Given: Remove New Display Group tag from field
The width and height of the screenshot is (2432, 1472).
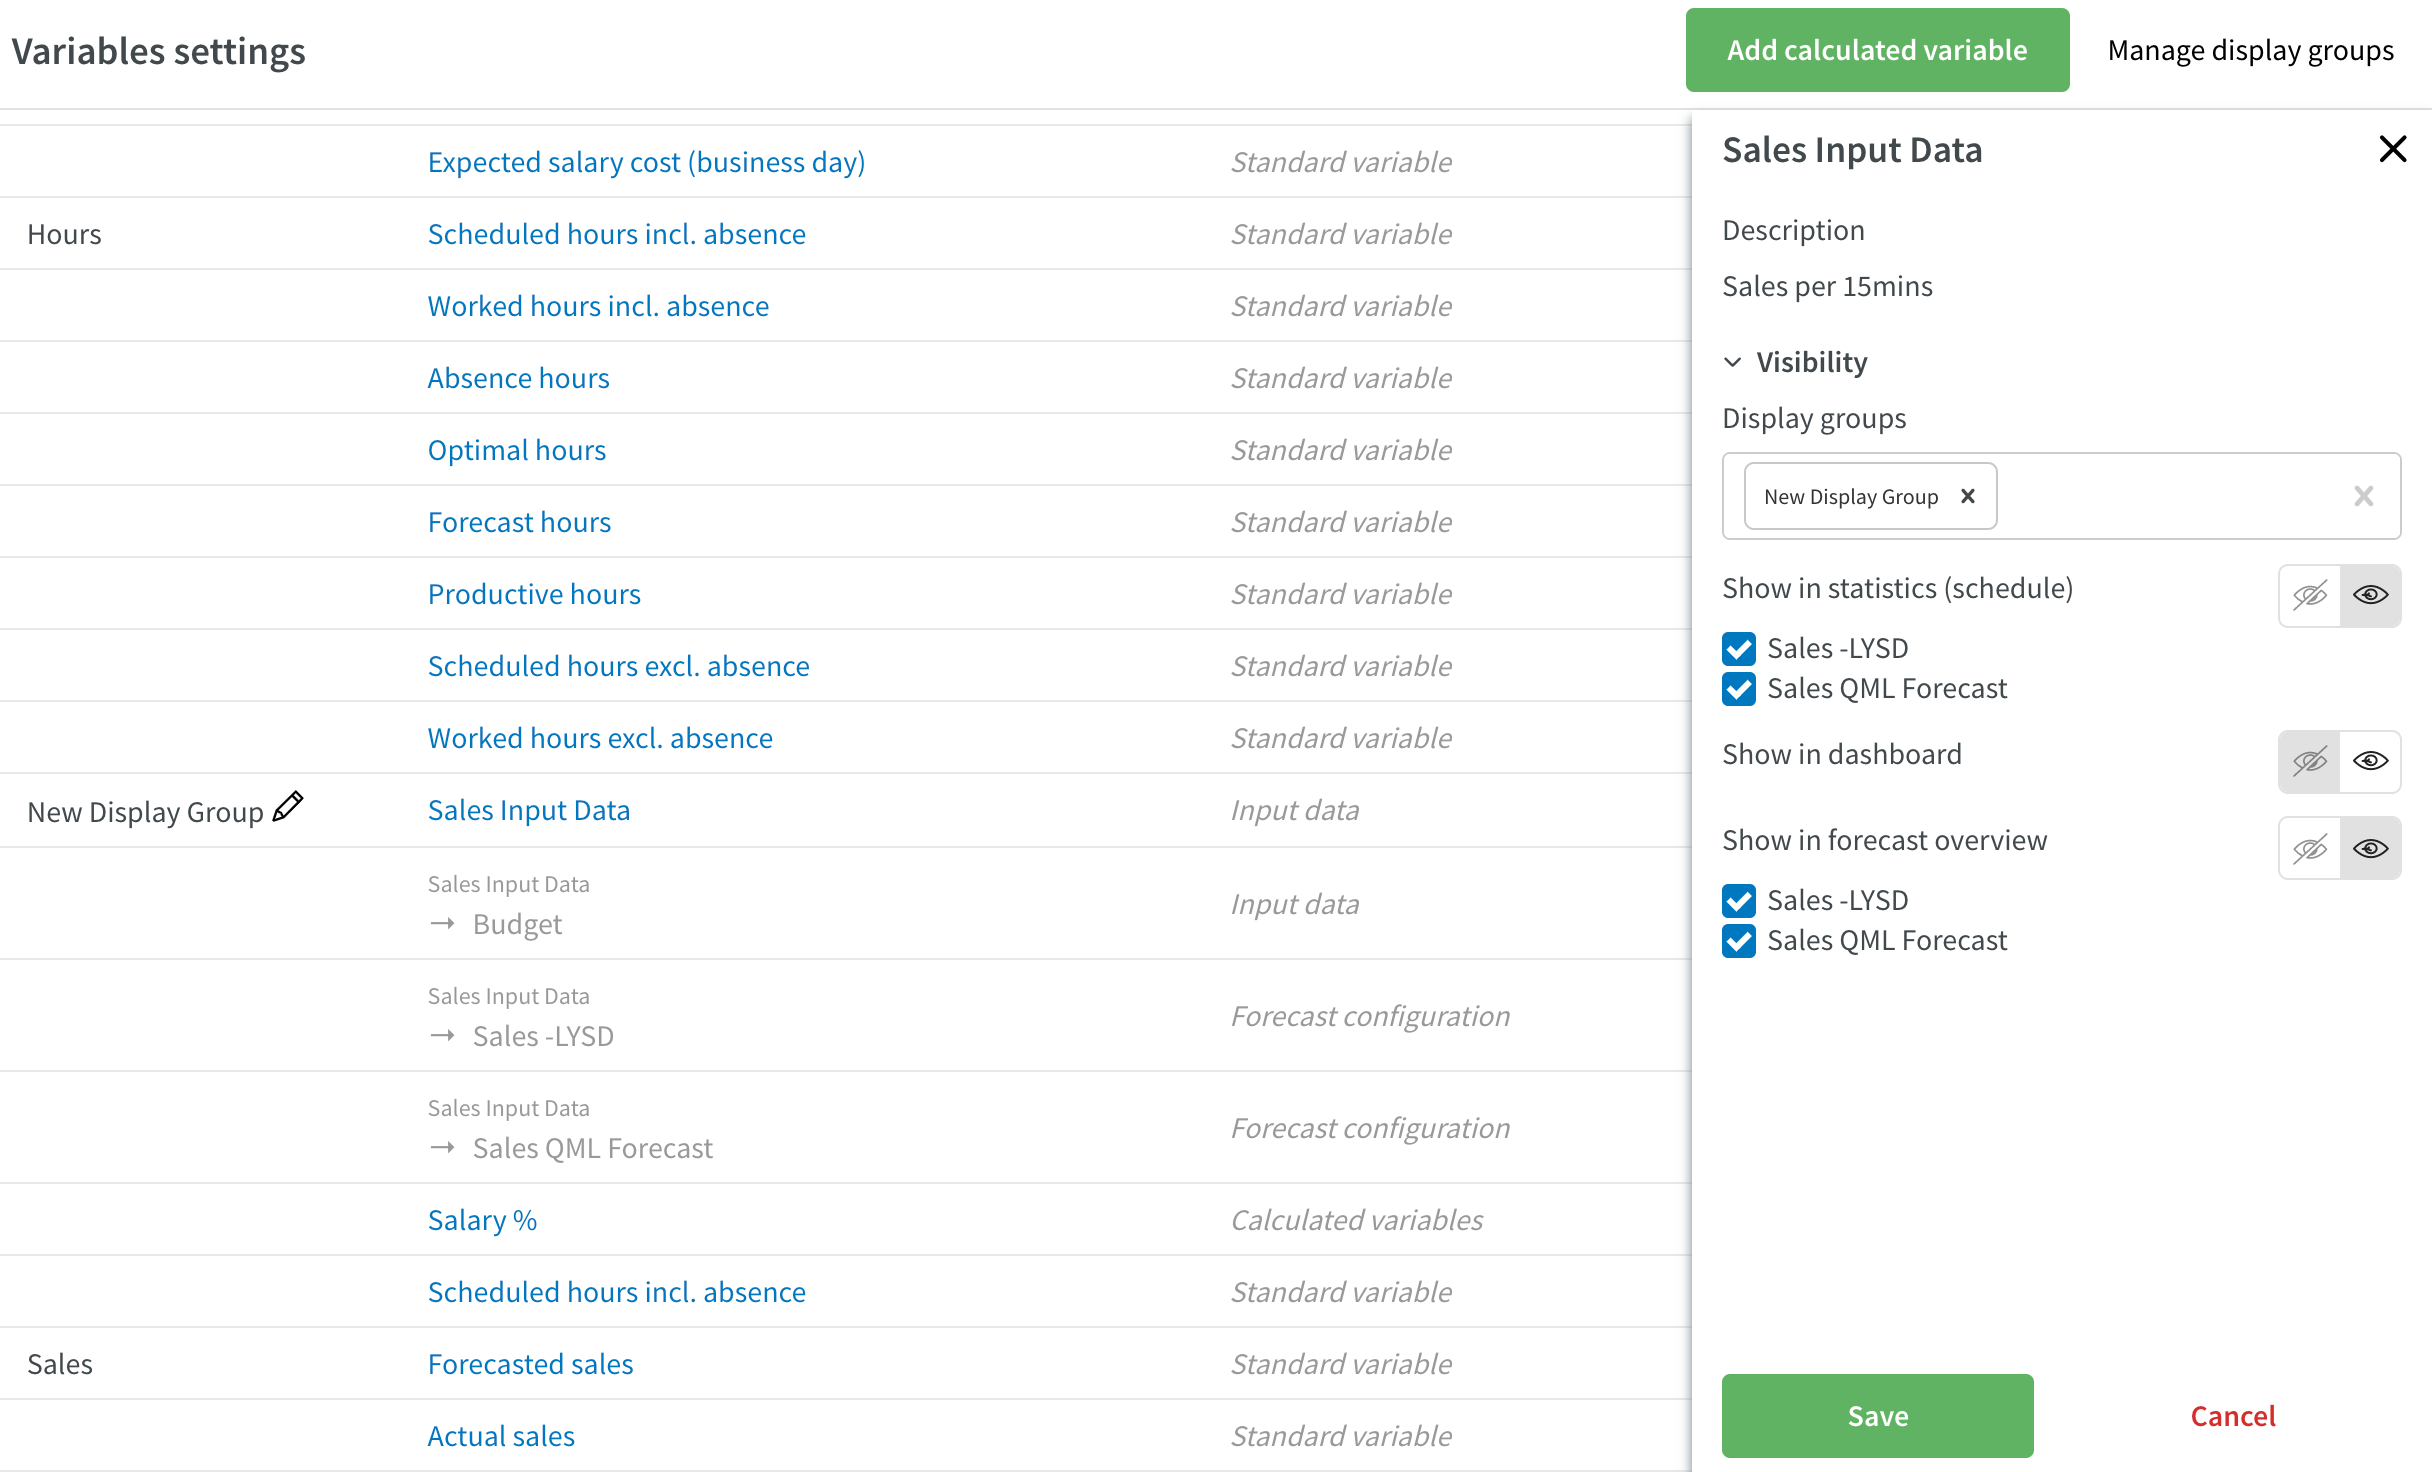Looking at the screenshot, I should click(x=1968, y=496).
